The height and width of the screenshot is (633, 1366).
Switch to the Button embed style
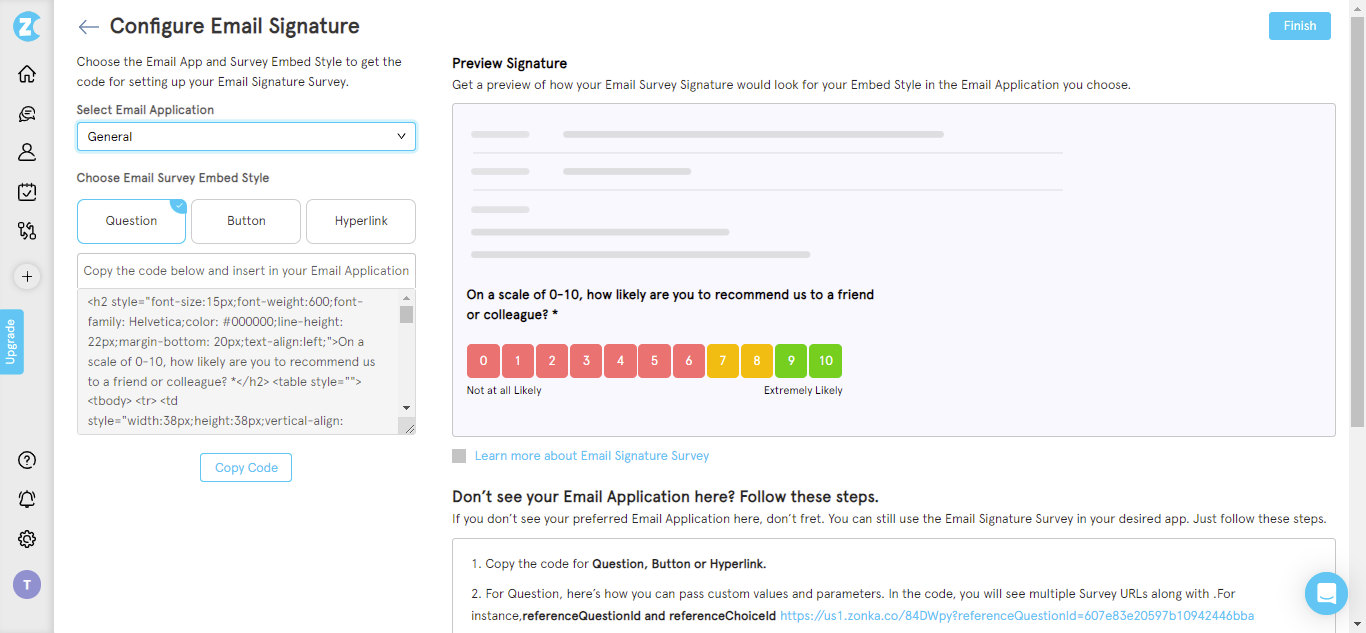click(245, 221)
